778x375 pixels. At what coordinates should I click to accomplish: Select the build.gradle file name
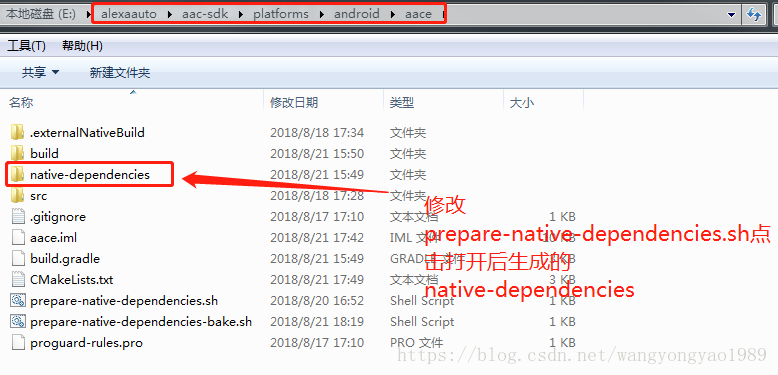coord(65,258)
